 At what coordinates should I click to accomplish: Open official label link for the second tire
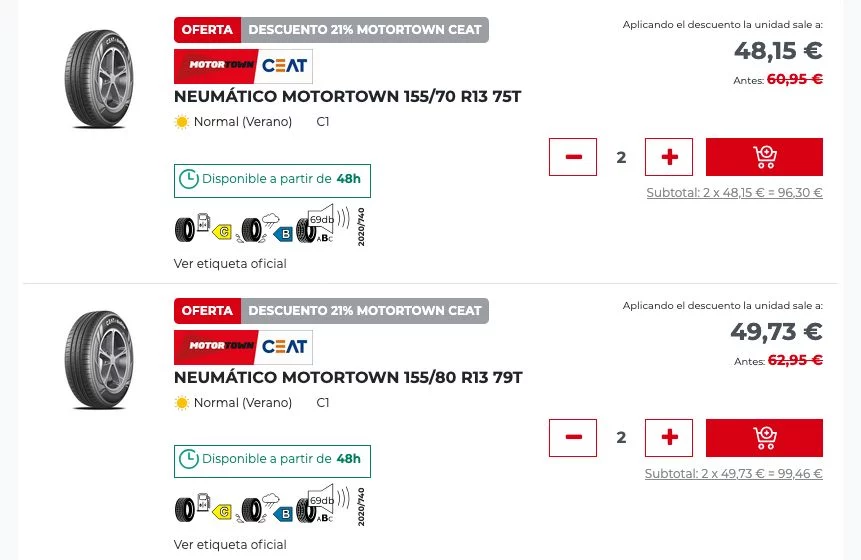[x=230, y=545]
